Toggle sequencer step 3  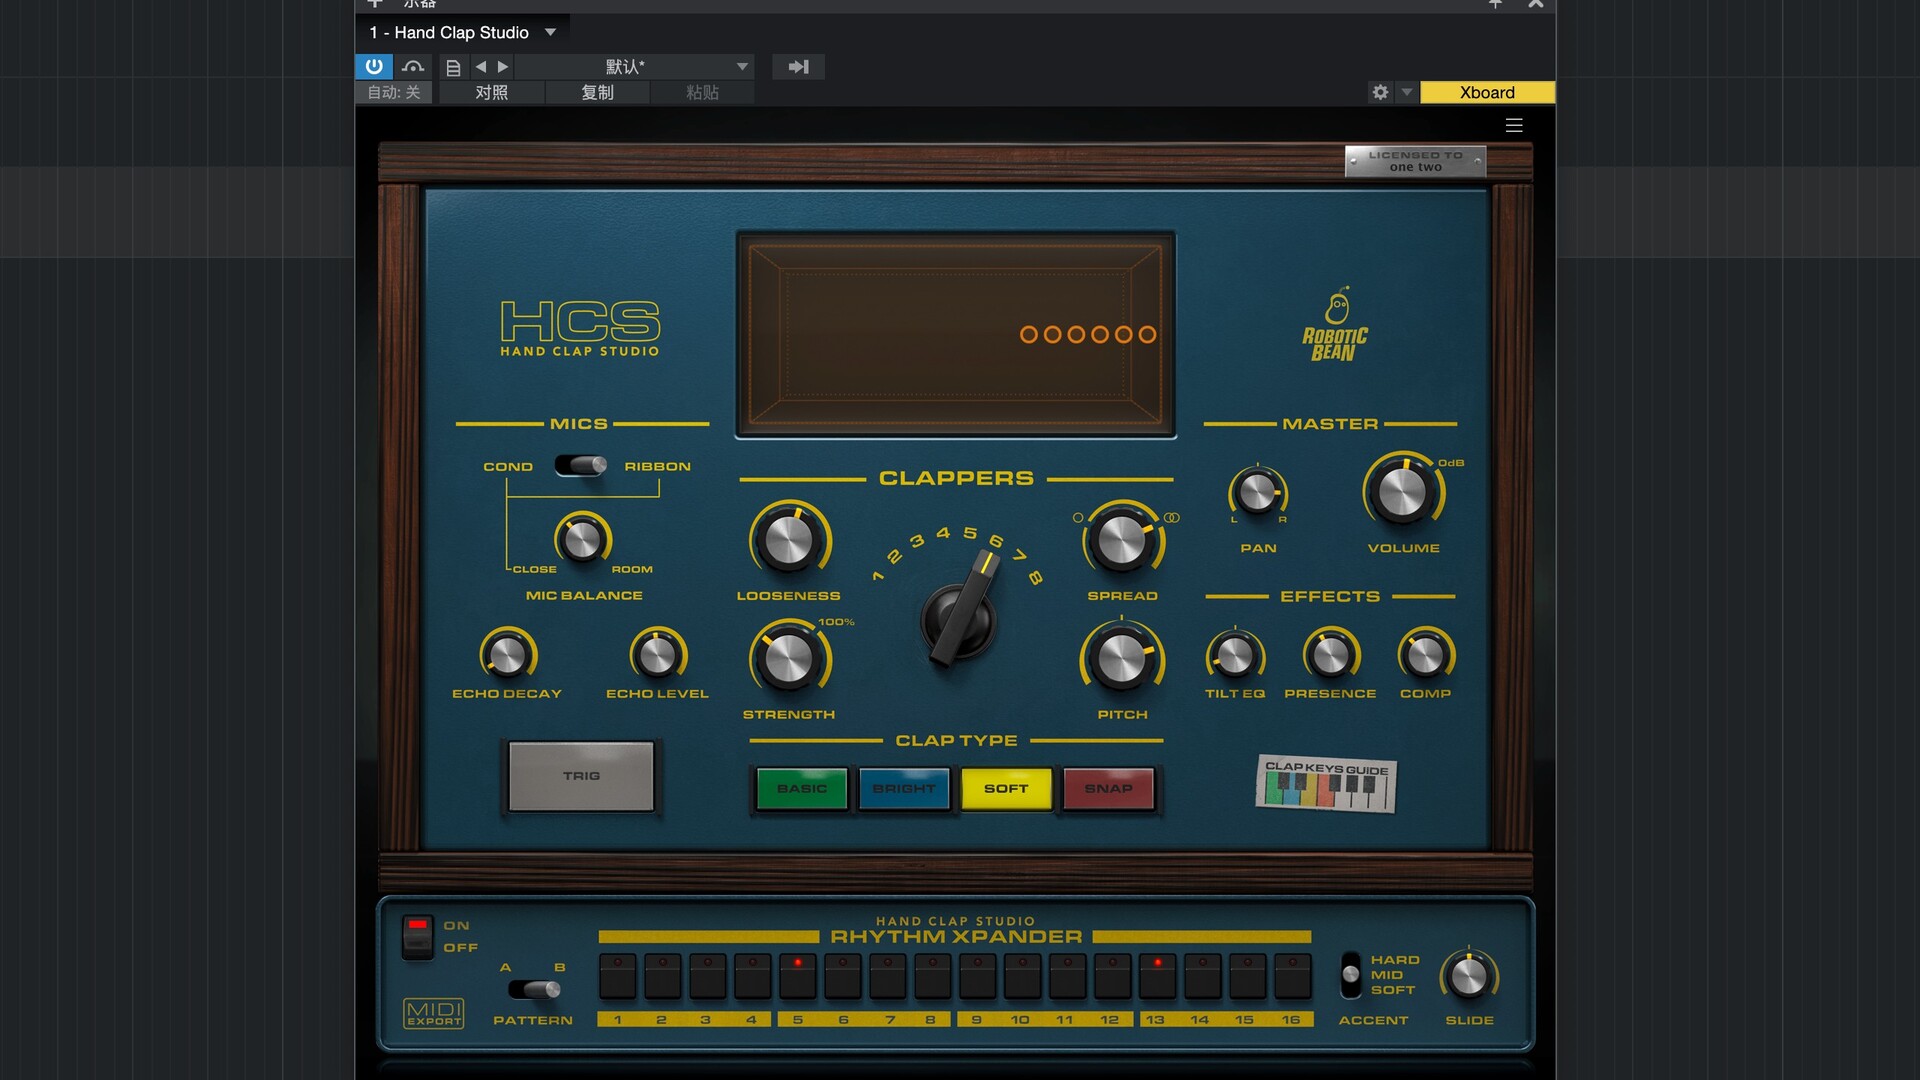[x=708, y=975]
